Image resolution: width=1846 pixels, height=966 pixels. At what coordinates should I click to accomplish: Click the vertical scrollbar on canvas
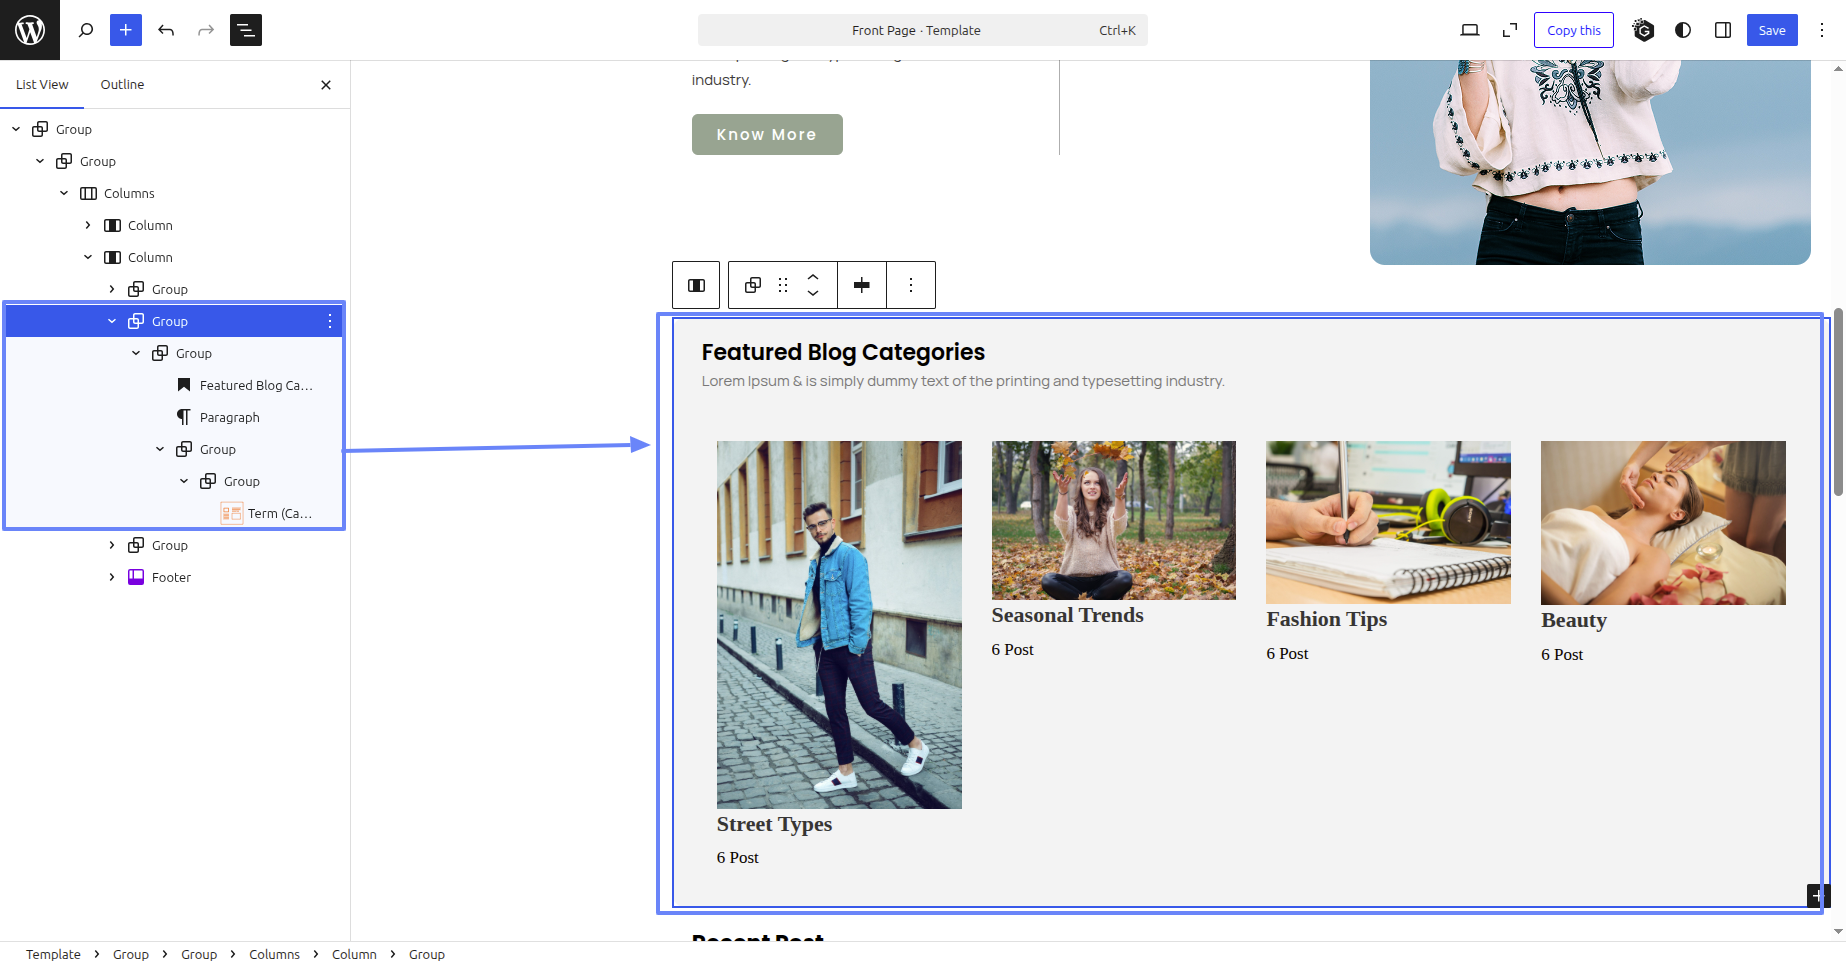(x=1838, y=402)
